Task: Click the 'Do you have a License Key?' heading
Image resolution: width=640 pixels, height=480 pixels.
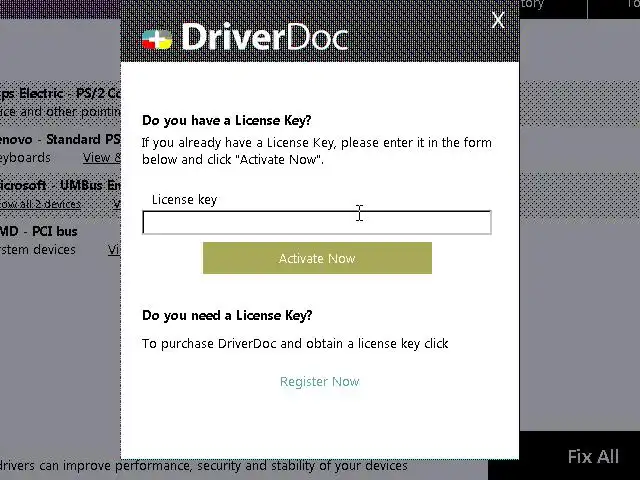Action: 227,120
